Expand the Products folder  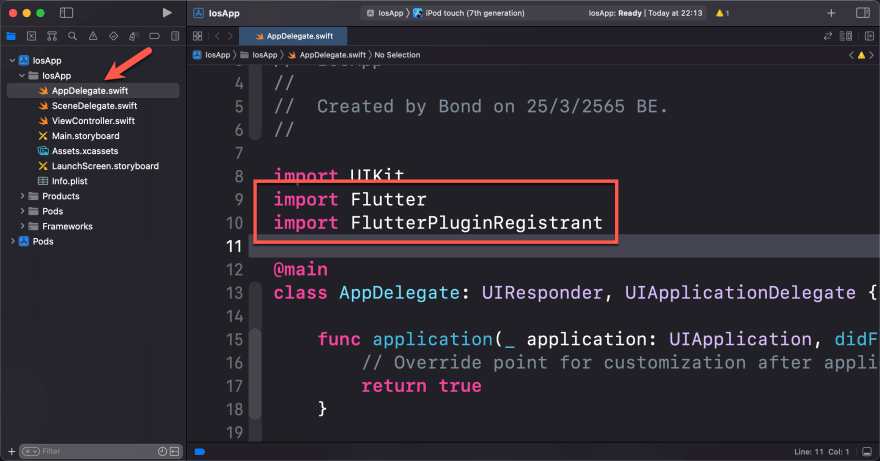coord(22,196)
